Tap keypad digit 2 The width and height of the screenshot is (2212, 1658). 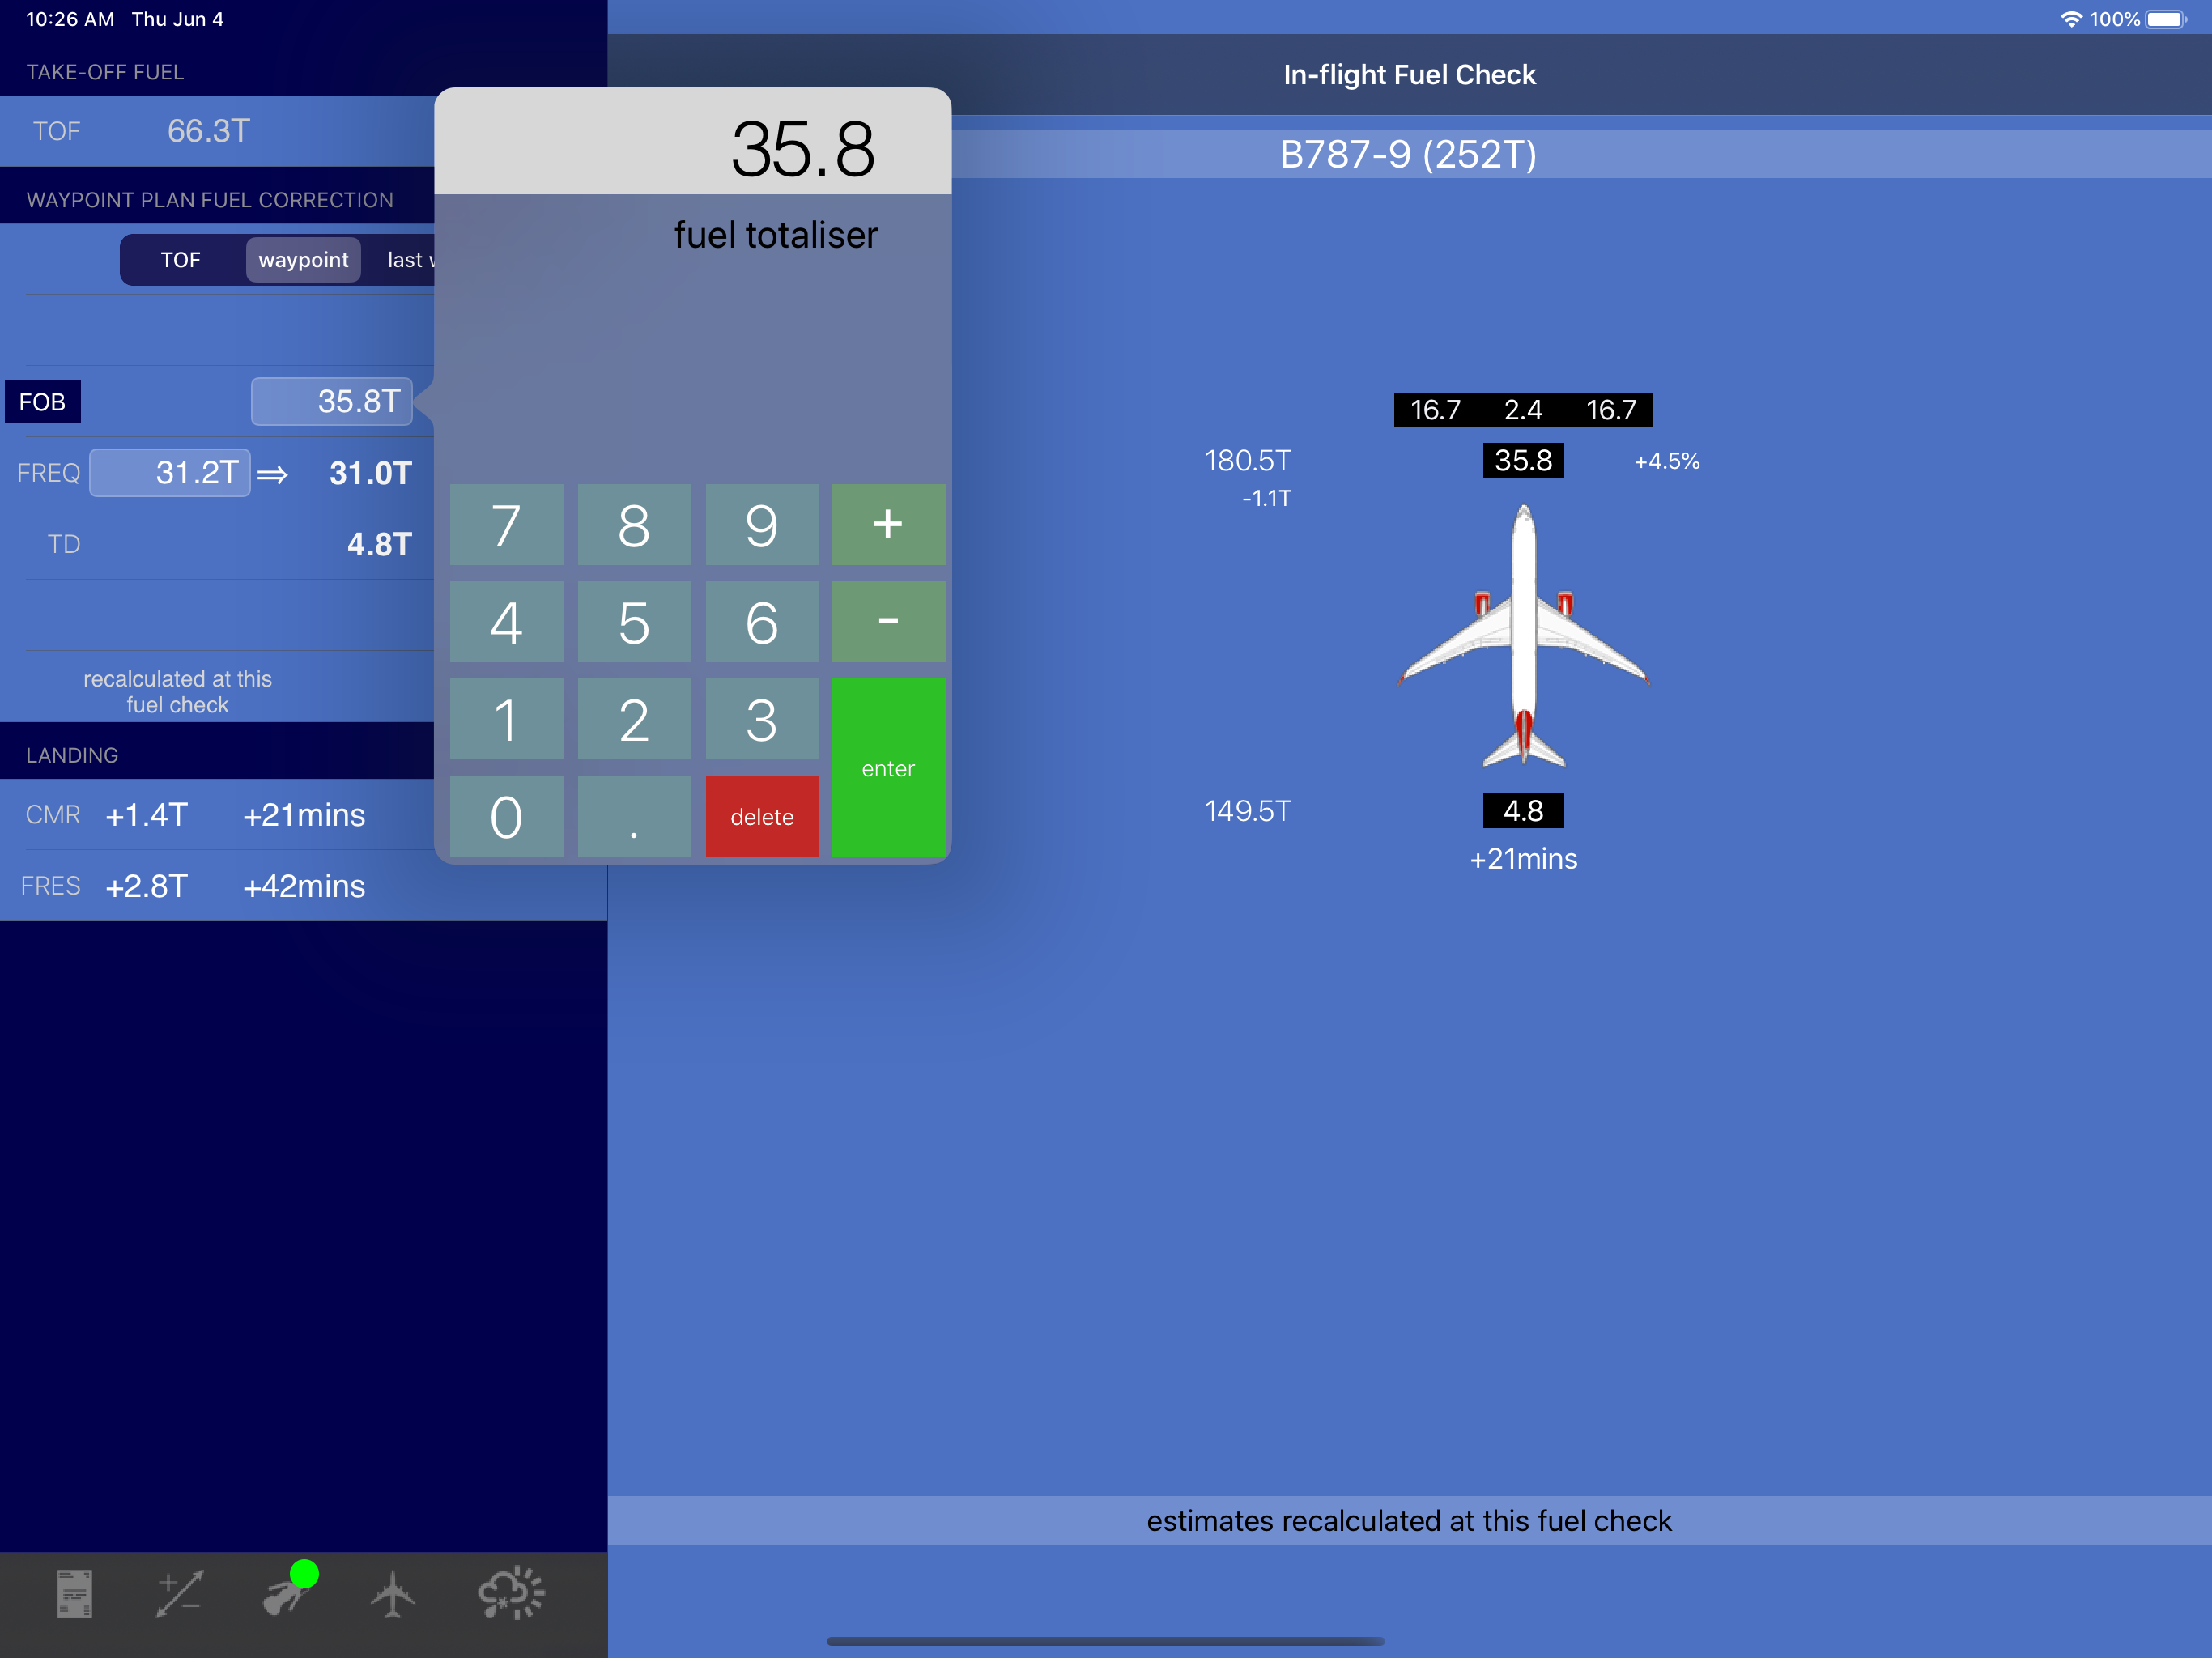pos(634,719)
